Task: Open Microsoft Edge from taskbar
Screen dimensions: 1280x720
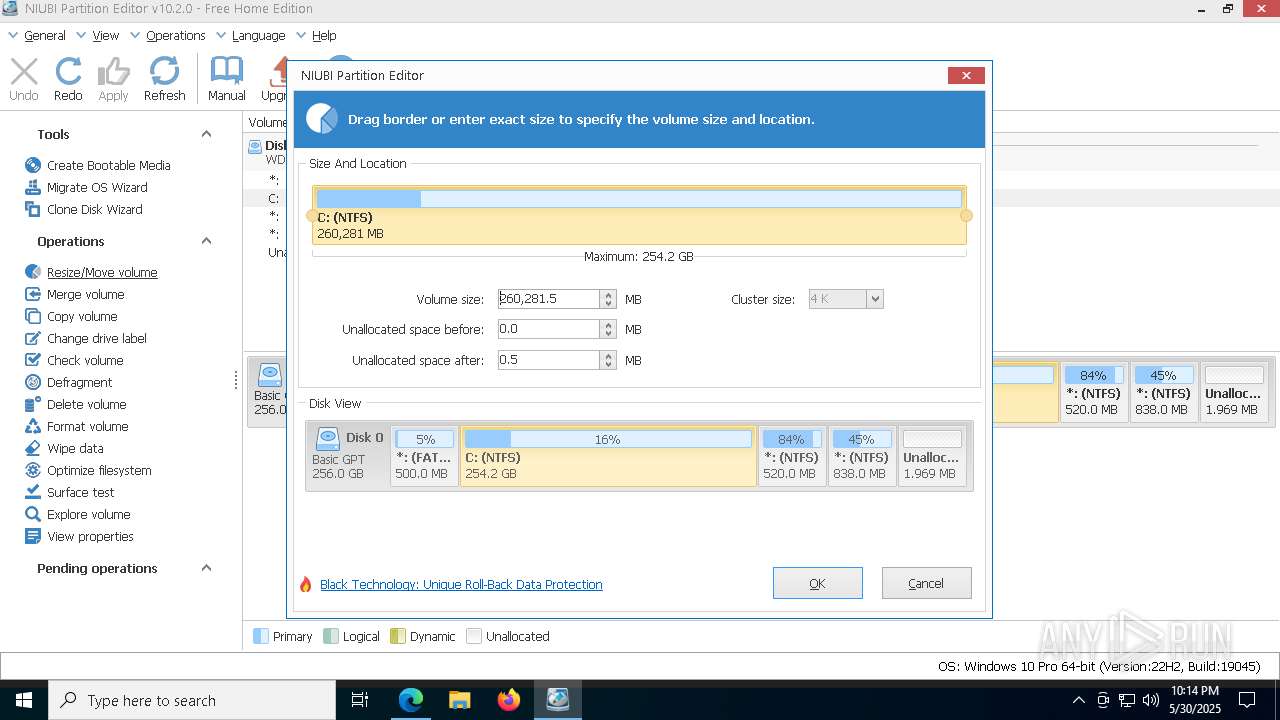Action: (411, 700)
